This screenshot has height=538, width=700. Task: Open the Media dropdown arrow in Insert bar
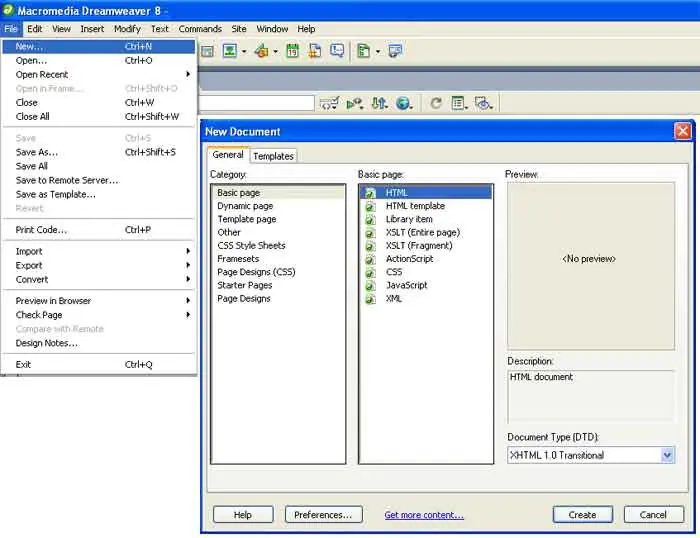275,51
